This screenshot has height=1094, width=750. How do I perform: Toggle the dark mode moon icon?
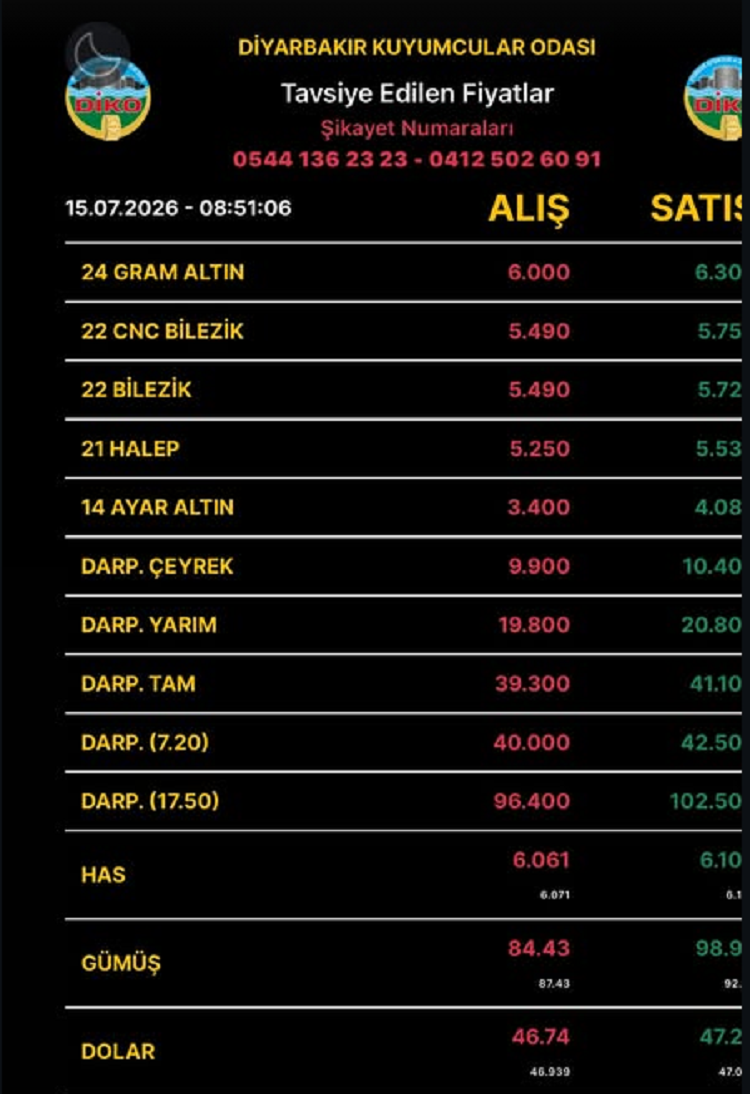click(x=98, y=52)
